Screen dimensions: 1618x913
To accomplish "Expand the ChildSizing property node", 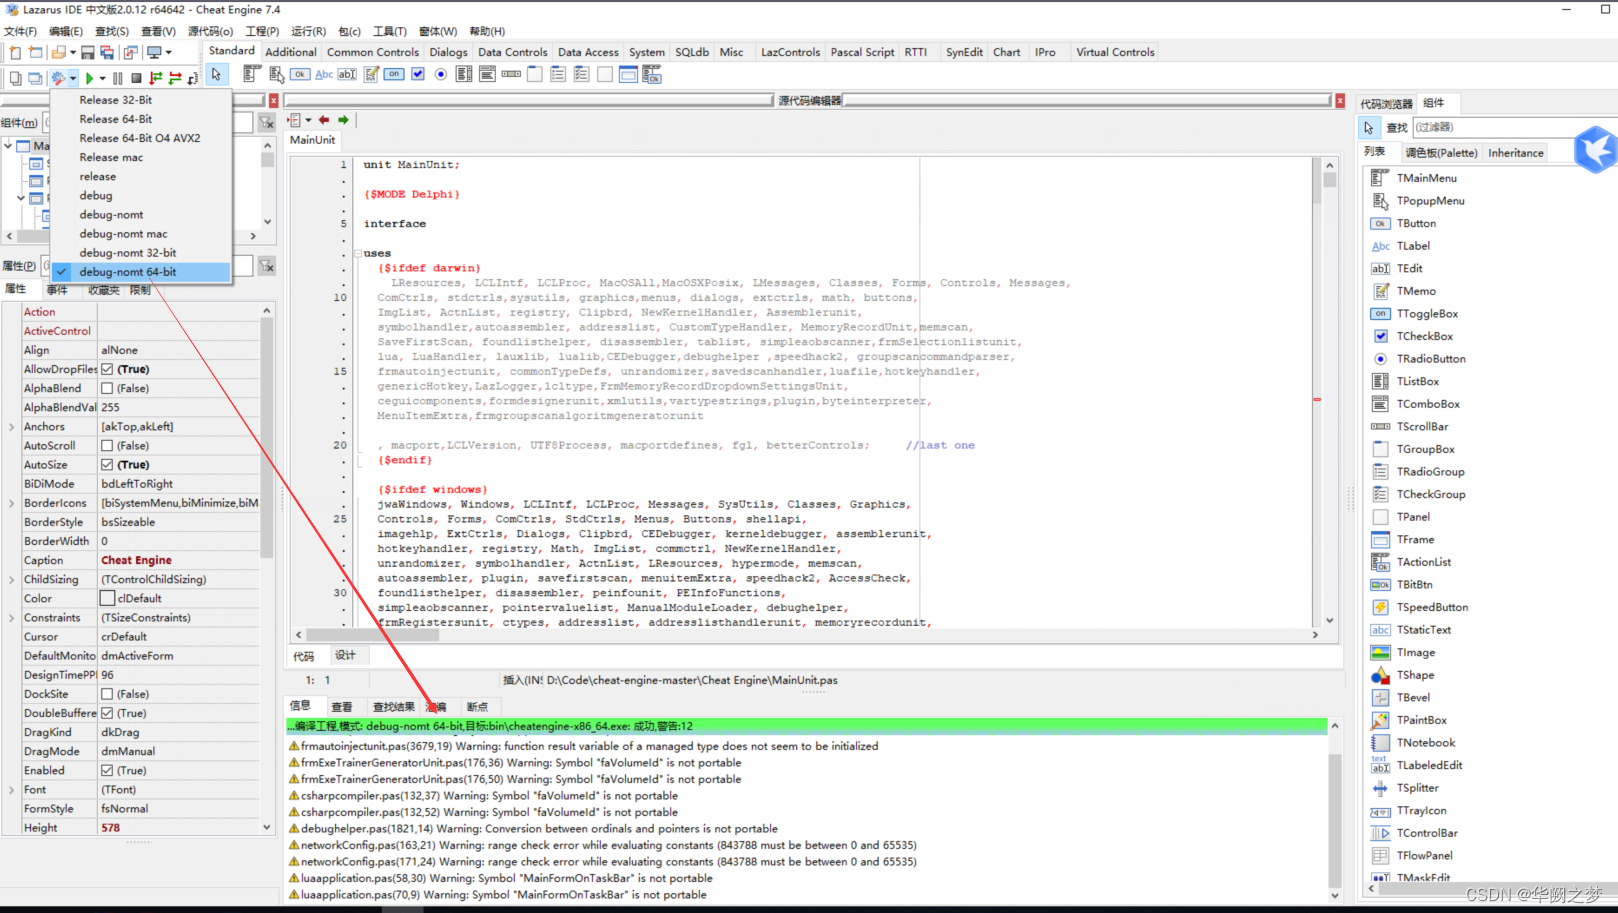I will coord(12,580).
